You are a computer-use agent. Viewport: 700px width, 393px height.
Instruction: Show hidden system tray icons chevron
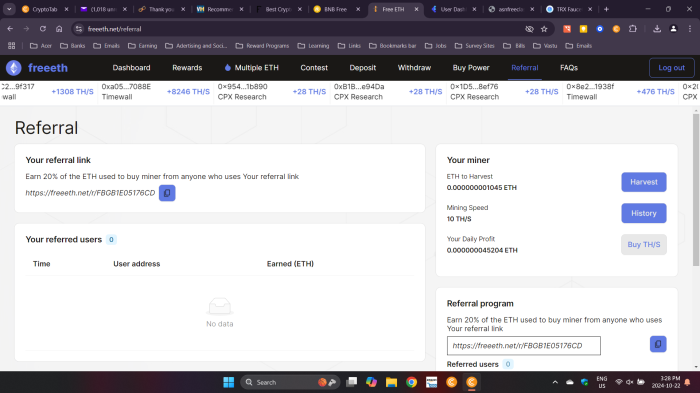click(555, 382)
